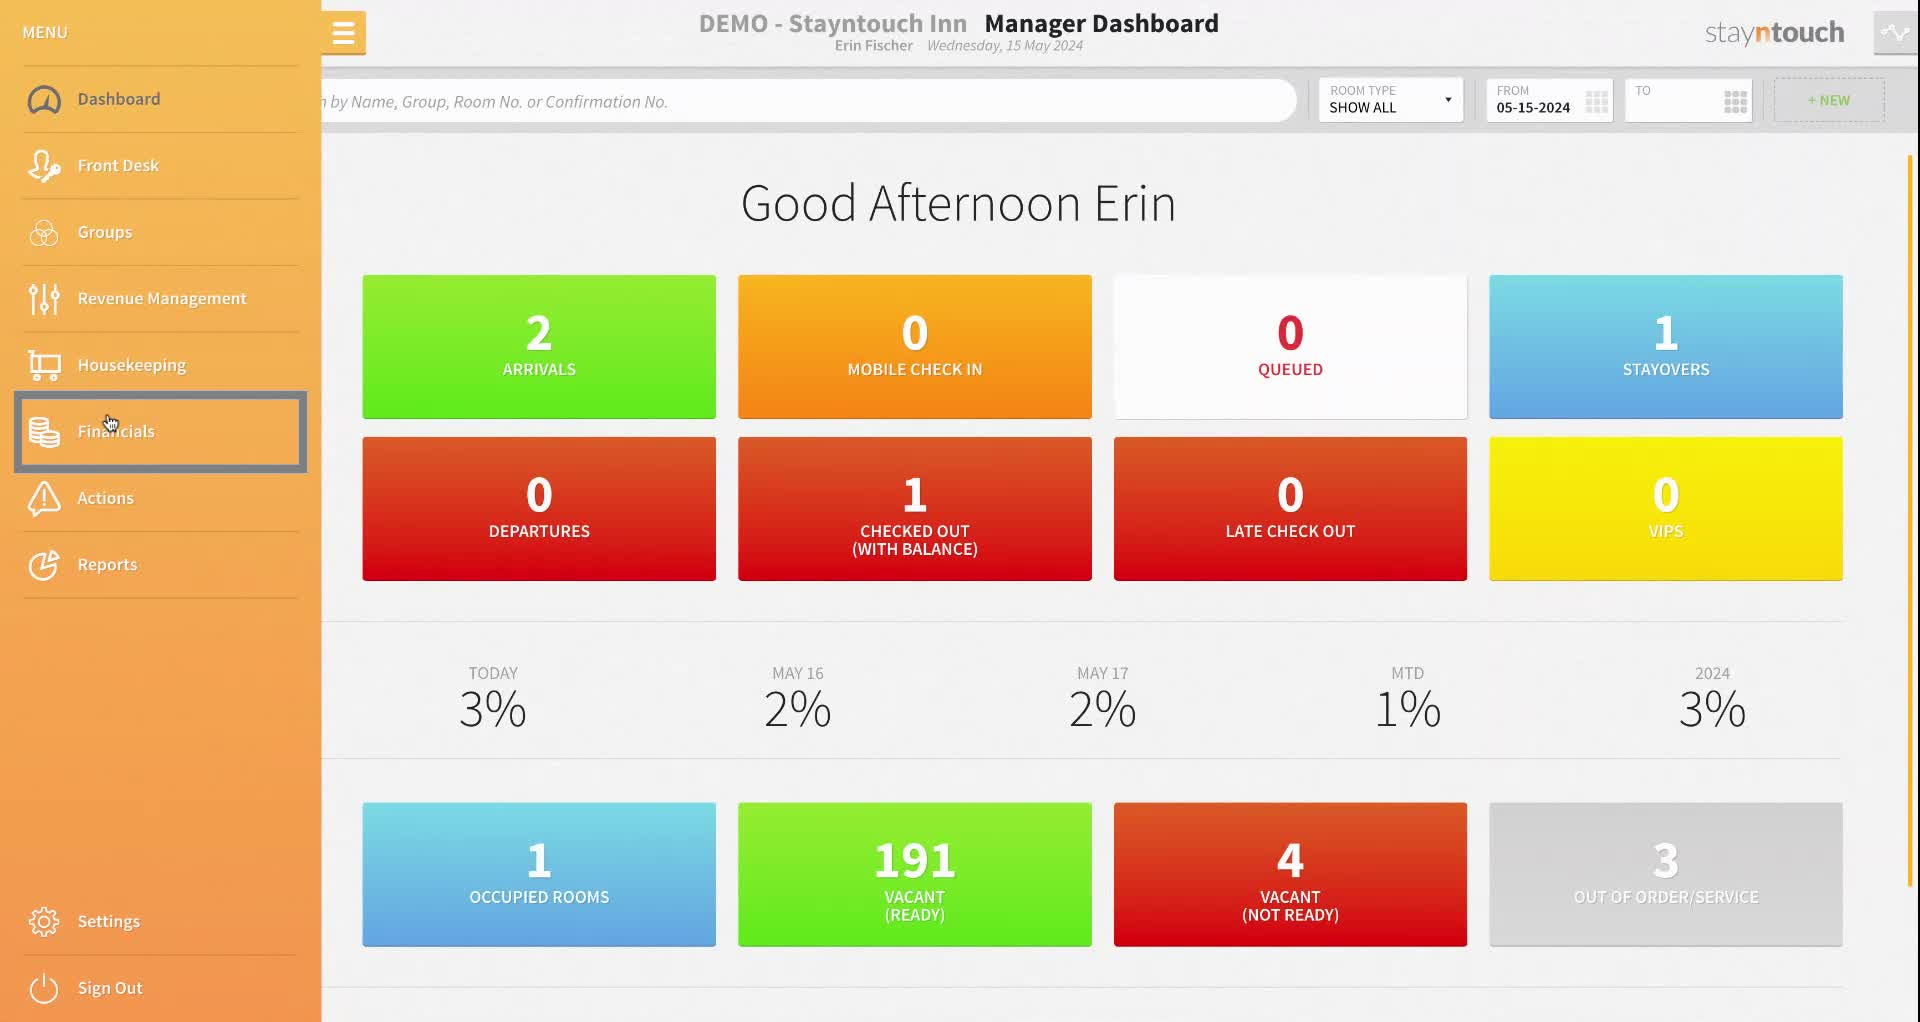Open the 0 Mobile Check In tile
The width and height of the screenshot is (1920, 1022).
915,347
